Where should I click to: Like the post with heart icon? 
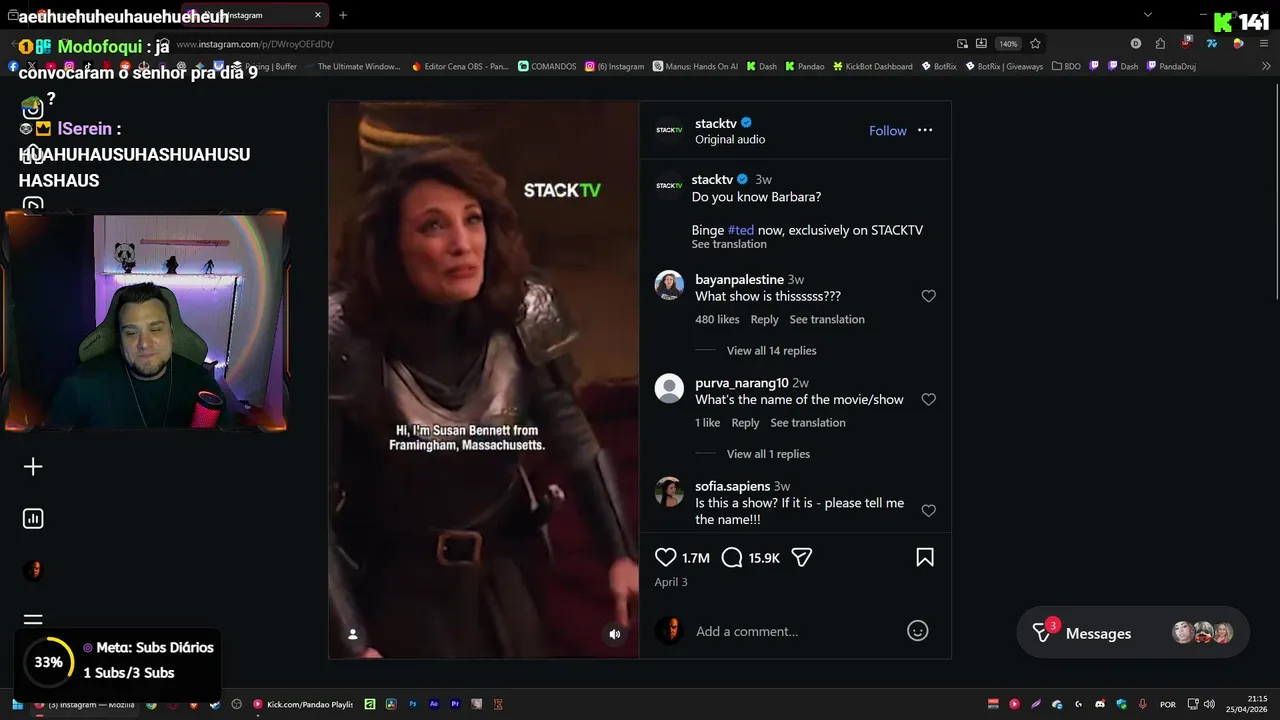coord(666,557)
